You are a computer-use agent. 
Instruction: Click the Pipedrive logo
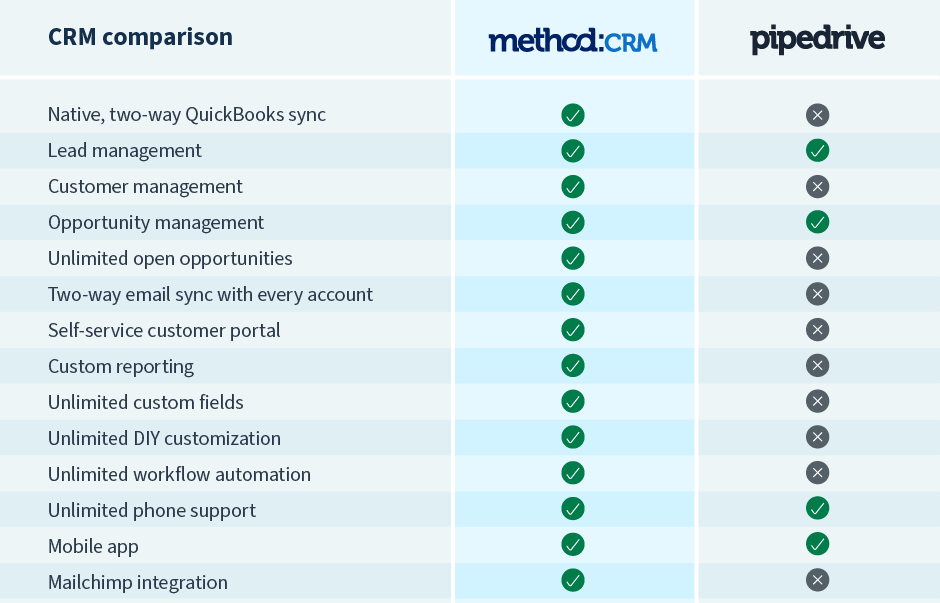pyautogui.click(x=817, y=40)
